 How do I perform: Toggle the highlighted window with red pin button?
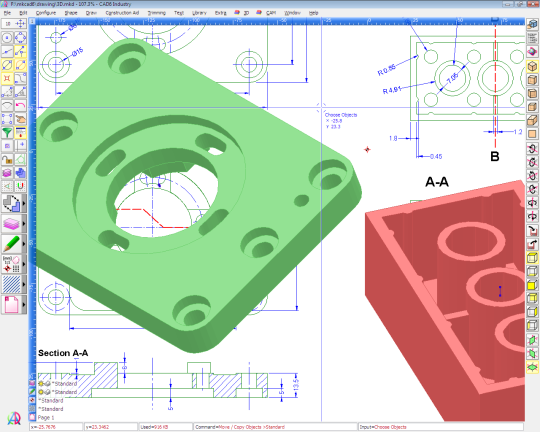tap(20, 133)
